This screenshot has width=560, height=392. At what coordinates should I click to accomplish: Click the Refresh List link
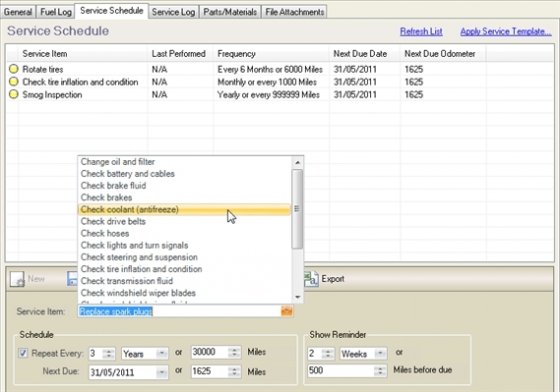point(421,31)
